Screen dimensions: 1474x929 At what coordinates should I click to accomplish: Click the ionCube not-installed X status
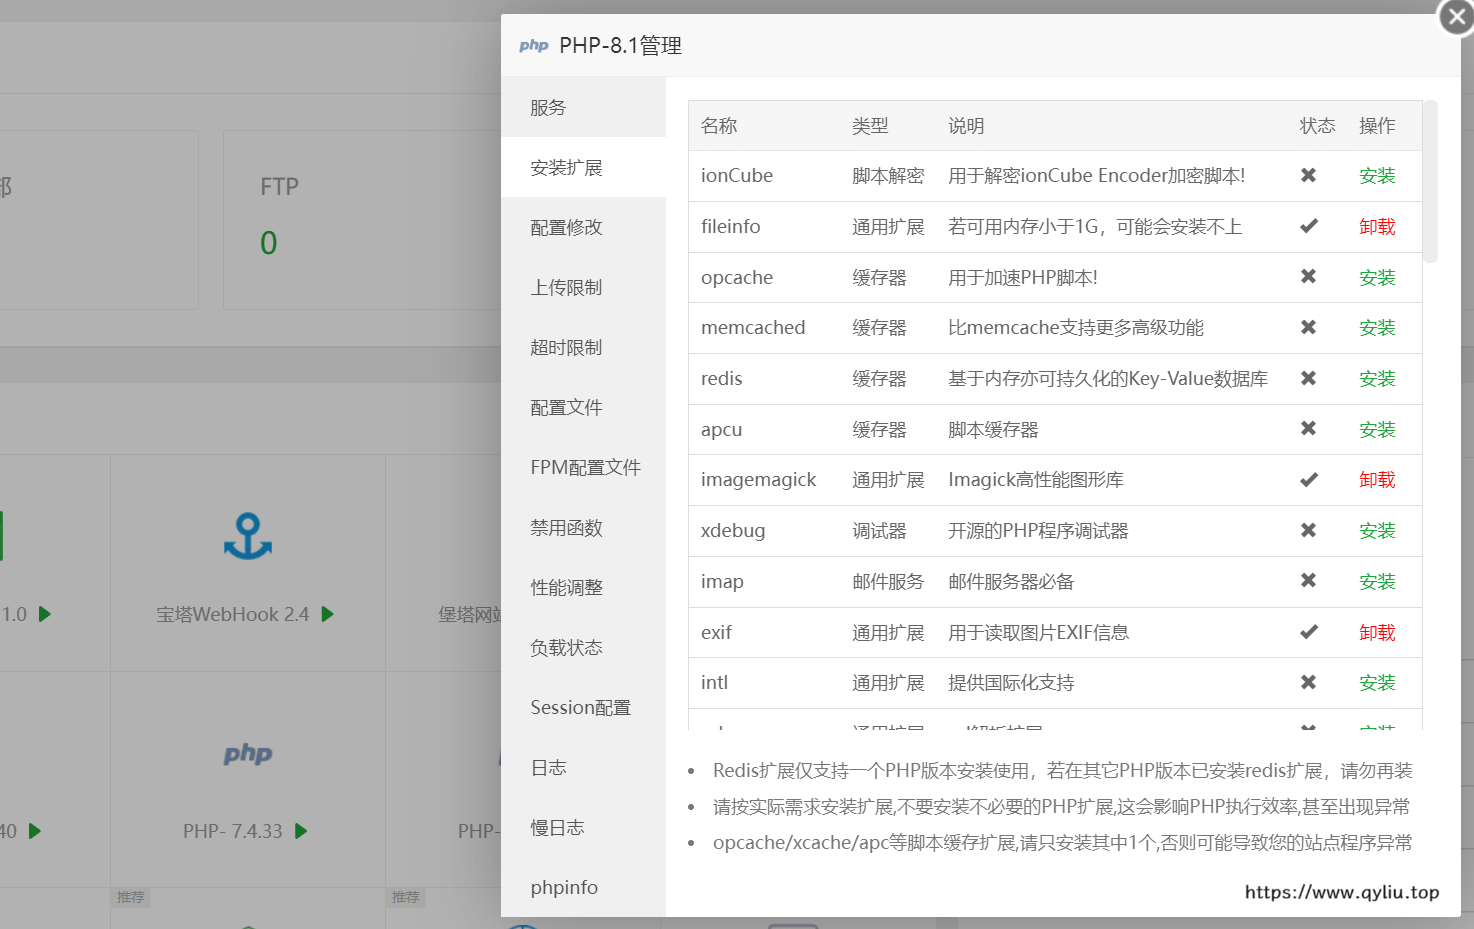point(1308,175)
